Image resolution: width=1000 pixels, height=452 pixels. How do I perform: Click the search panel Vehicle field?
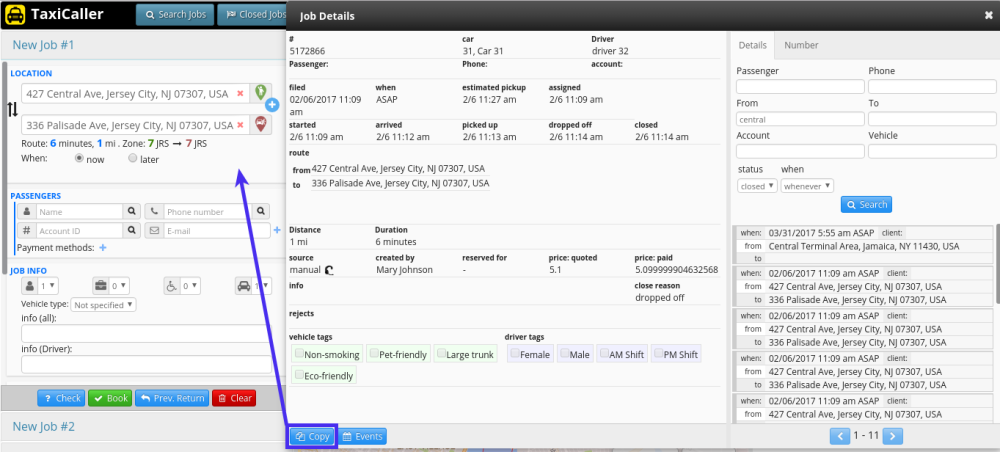[932, 151]
